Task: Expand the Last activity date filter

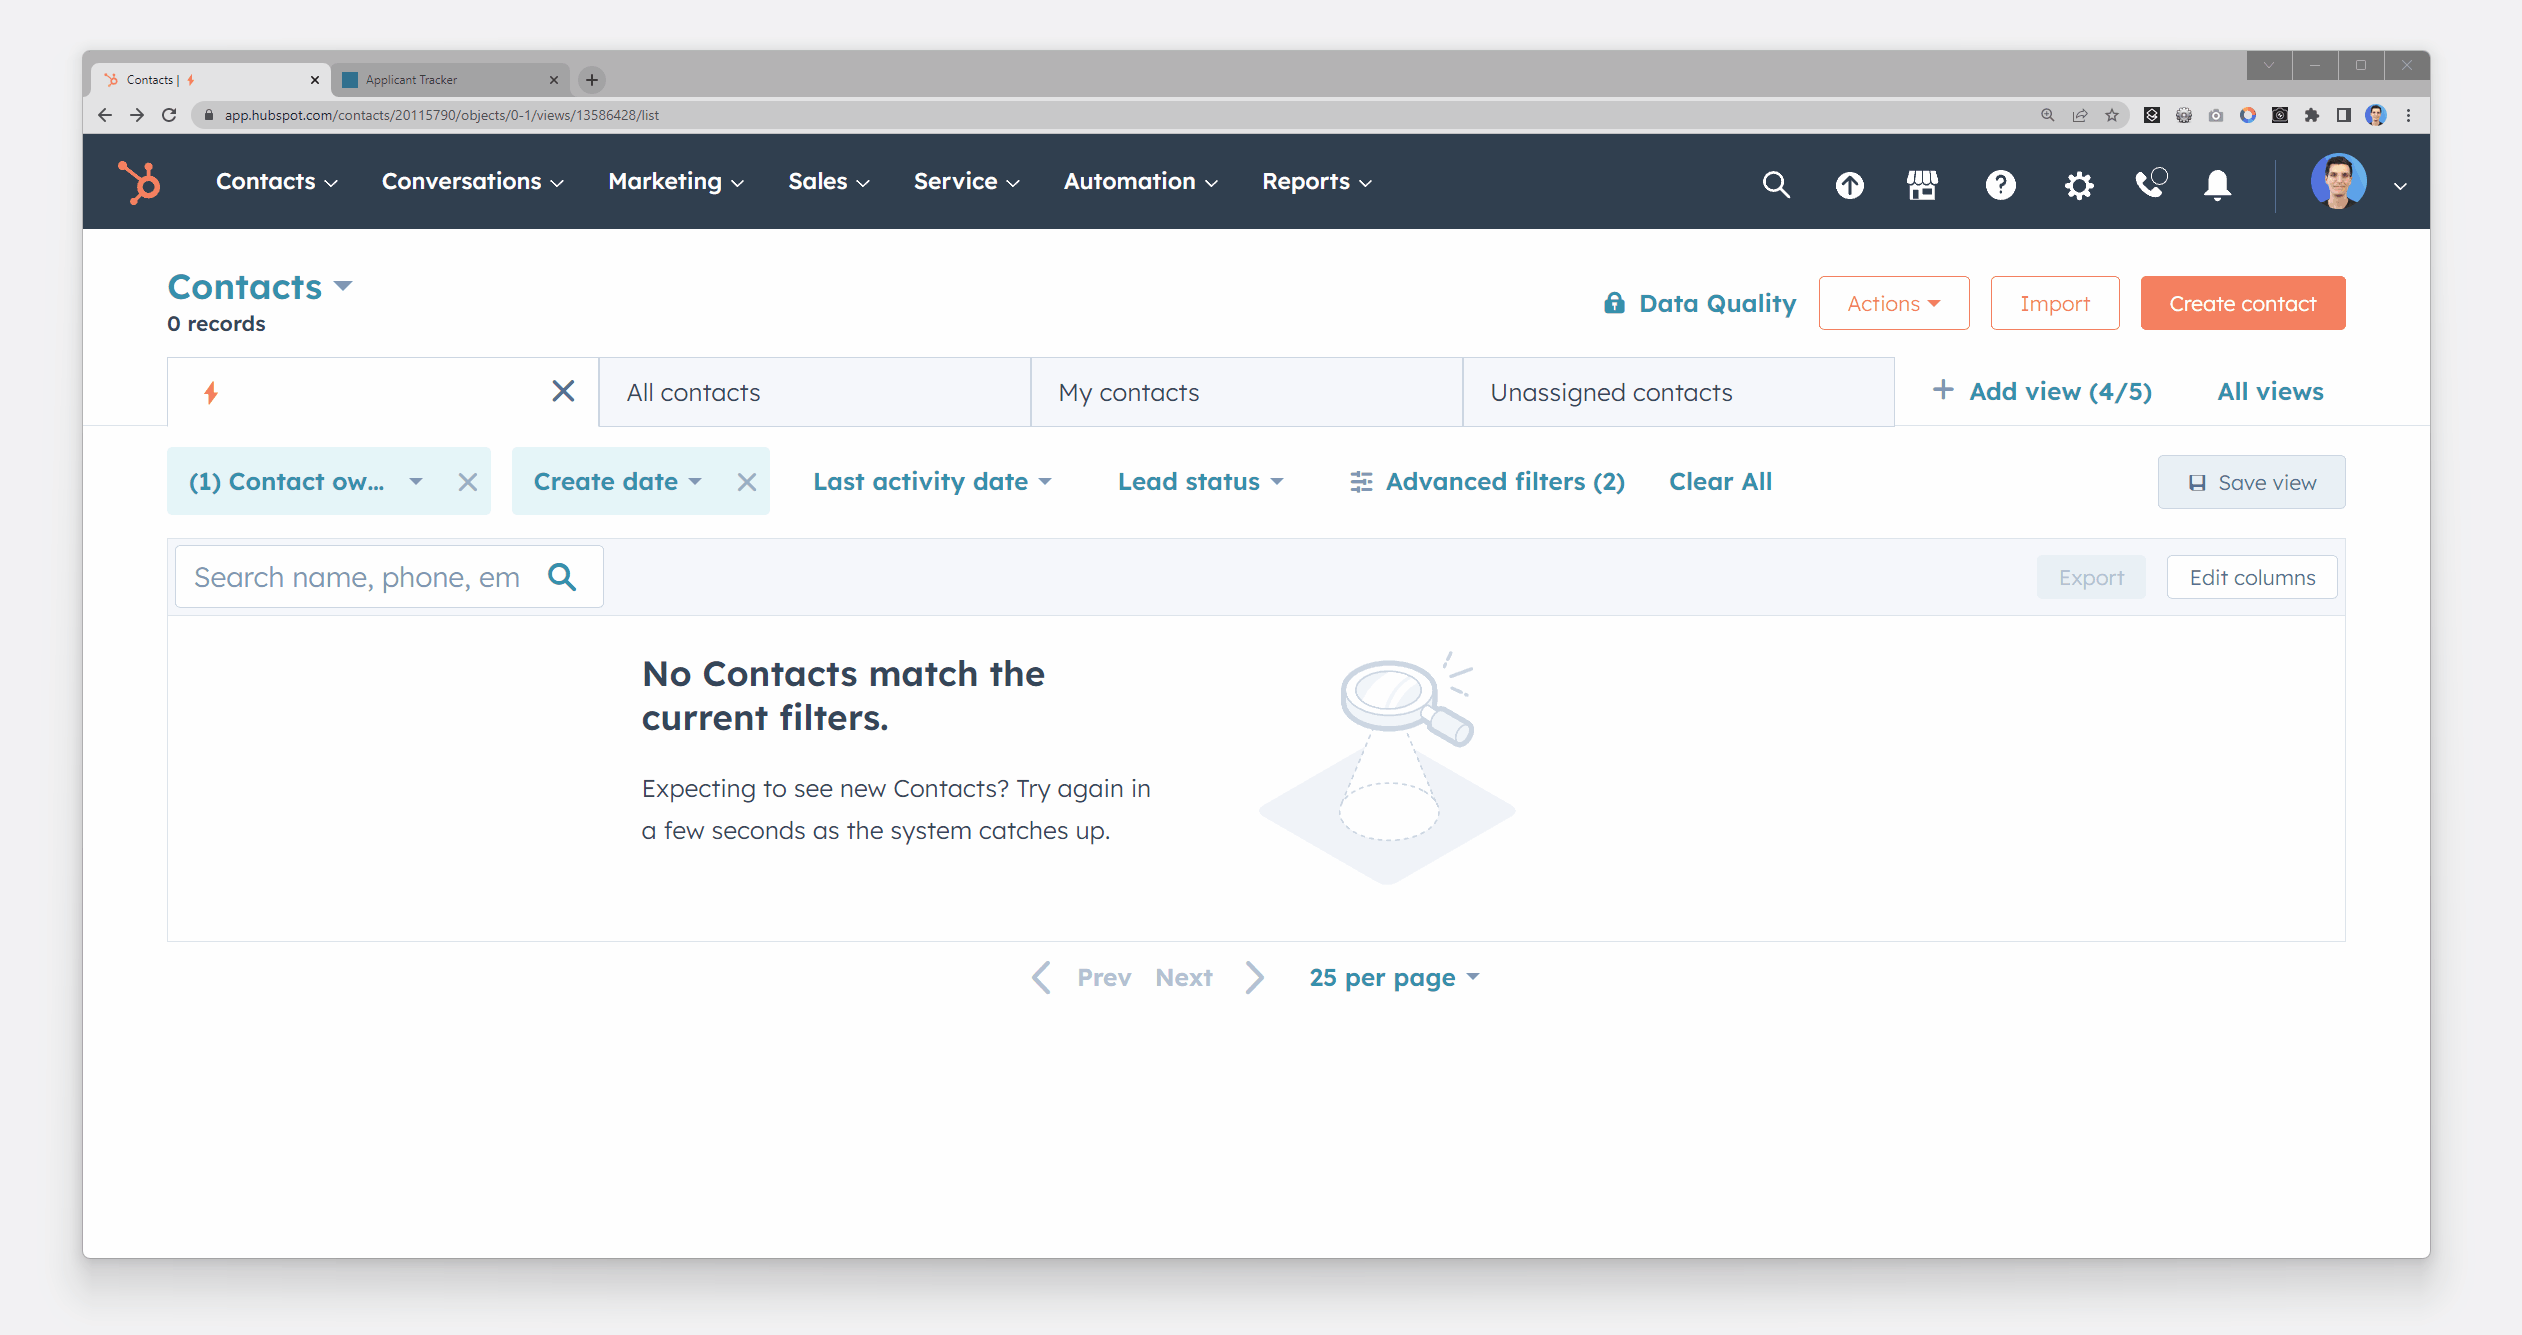Action: click(x=932, y=482)
